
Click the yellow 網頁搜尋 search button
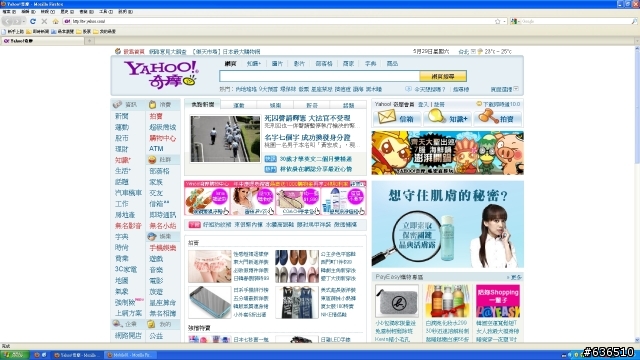click(443, 76)
